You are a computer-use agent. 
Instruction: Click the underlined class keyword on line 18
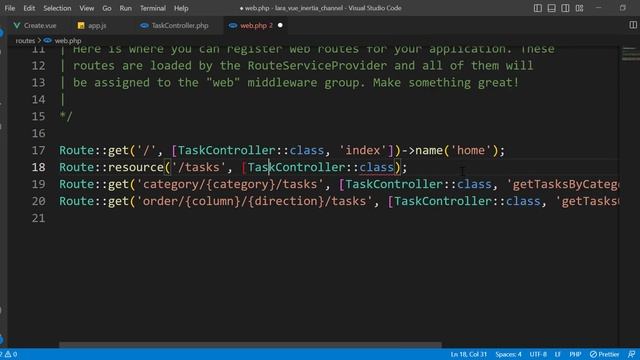coord(376,167)
